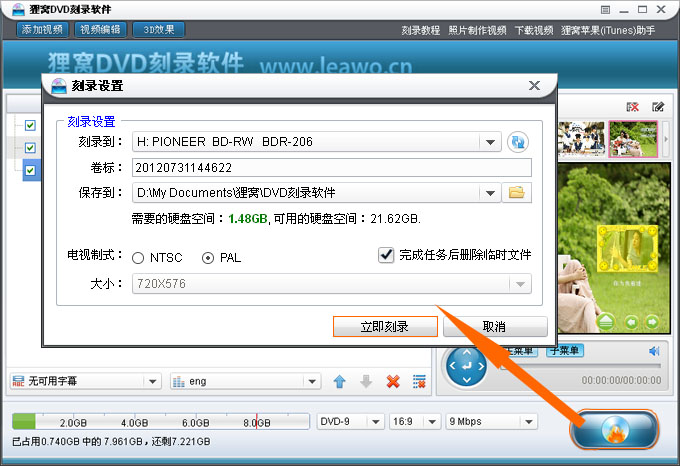Click the application menu icon in title bar
The height and width of the screenshot is (466, 680).
coord(606,10)
